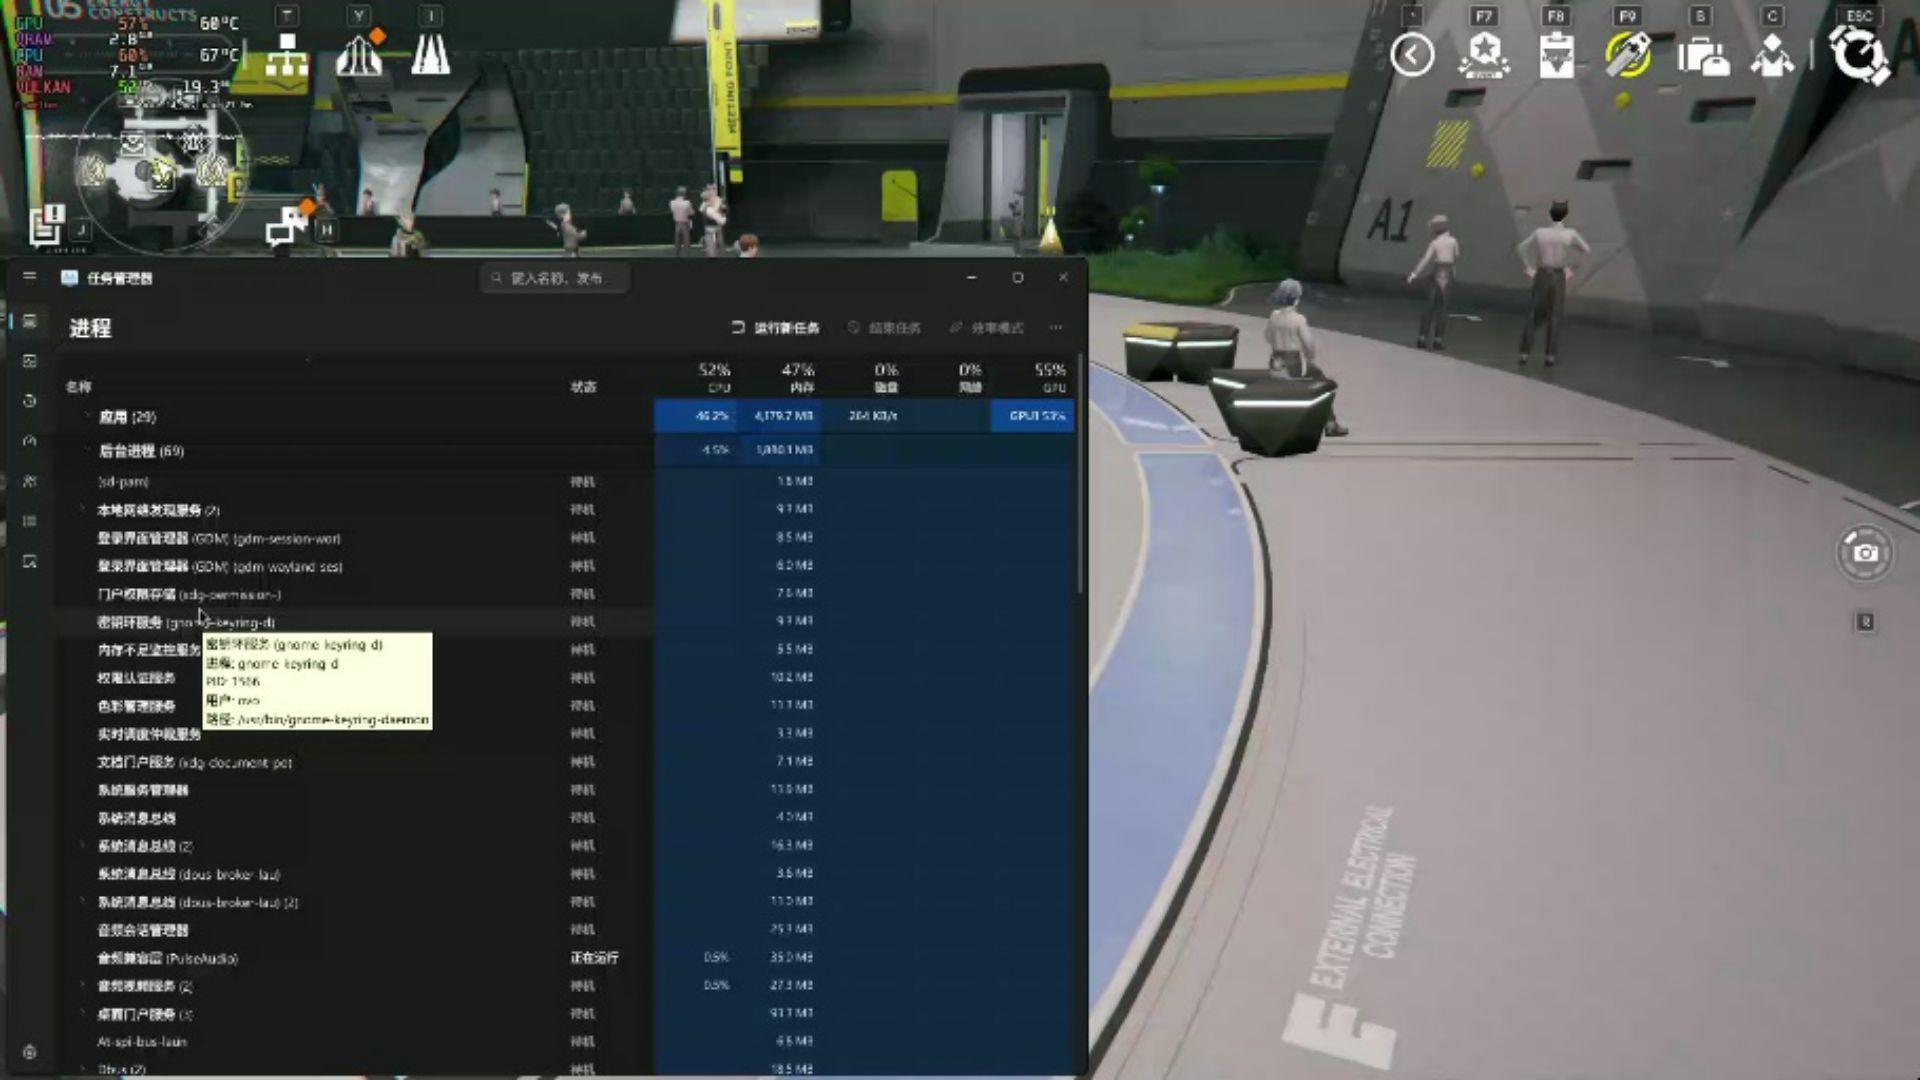Open the B backpack inventory icon
The image size is (1920, 1080).
[x=1702, y=56]
